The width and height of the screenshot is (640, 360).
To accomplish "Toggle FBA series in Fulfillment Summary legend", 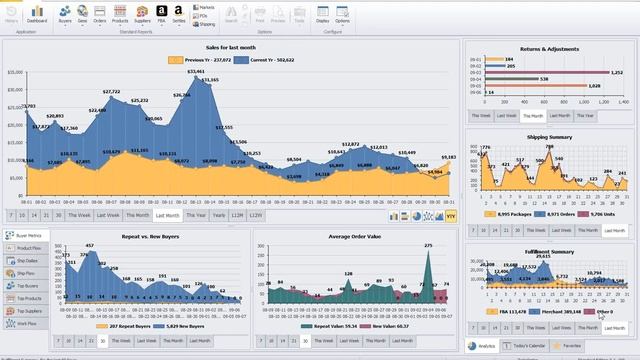I will point(506,311).
